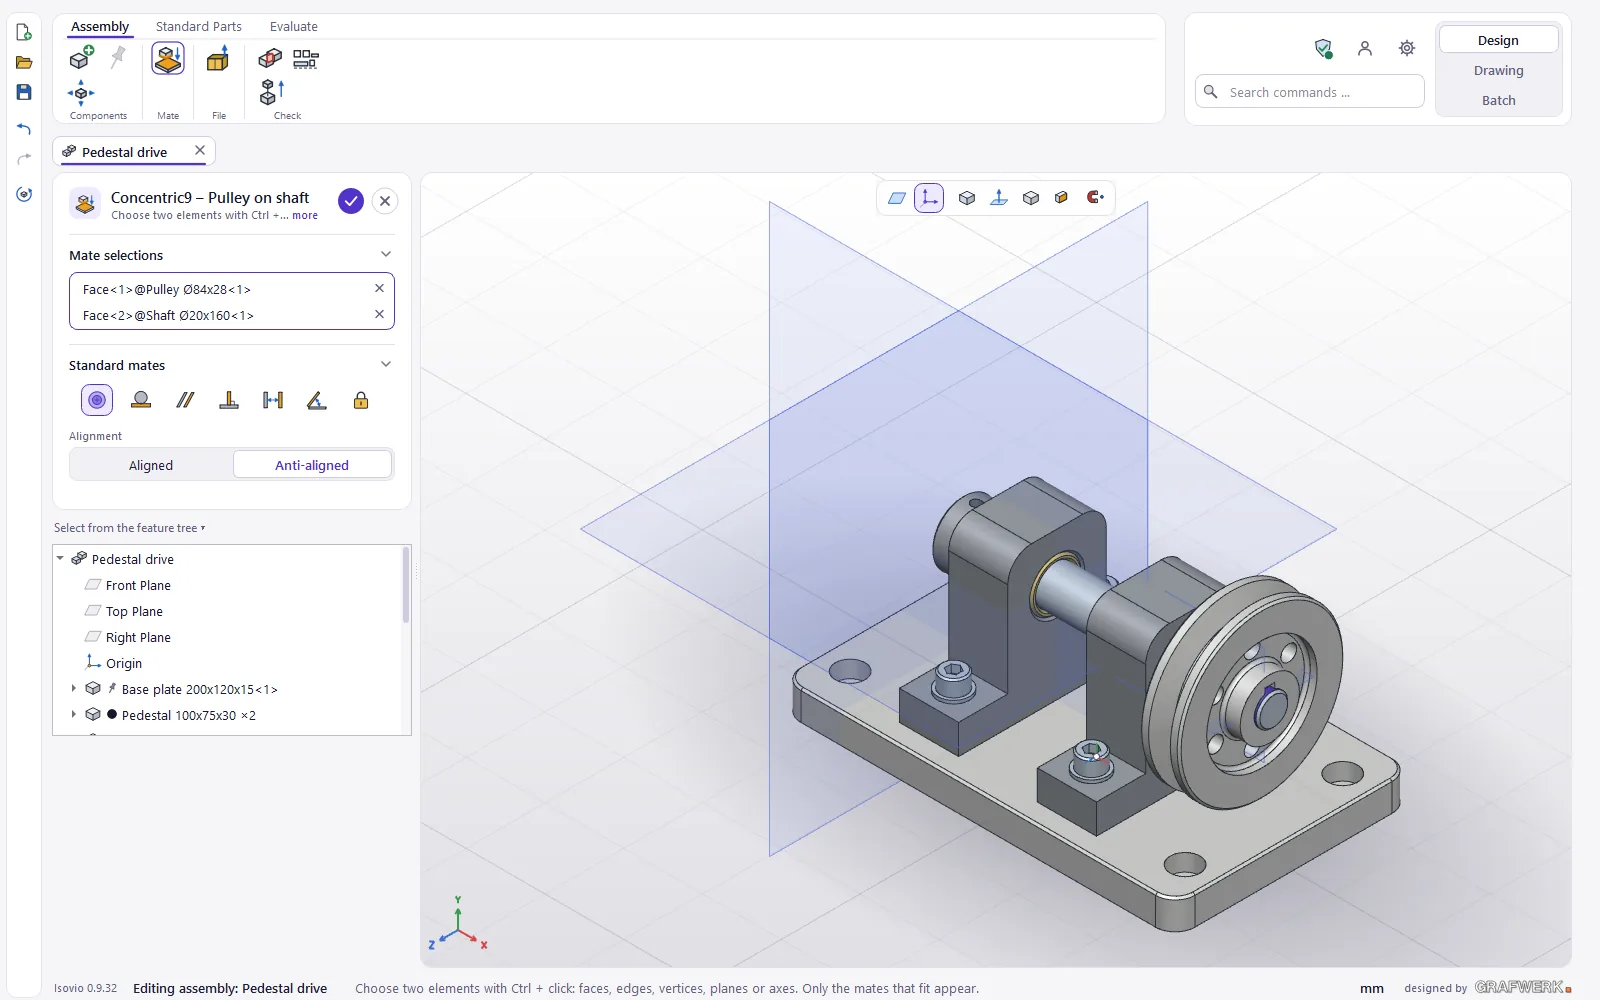Select the Perpendicular mate type
Image resolution: width=1600 pixels, height=1000 pixels.
[x=229, y=400]
